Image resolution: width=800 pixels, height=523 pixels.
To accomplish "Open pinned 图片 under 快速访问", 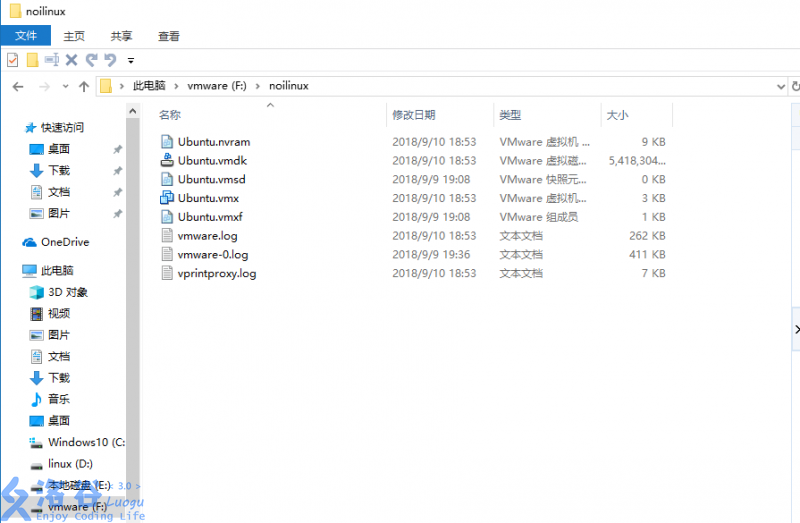I will click(59, 213).
